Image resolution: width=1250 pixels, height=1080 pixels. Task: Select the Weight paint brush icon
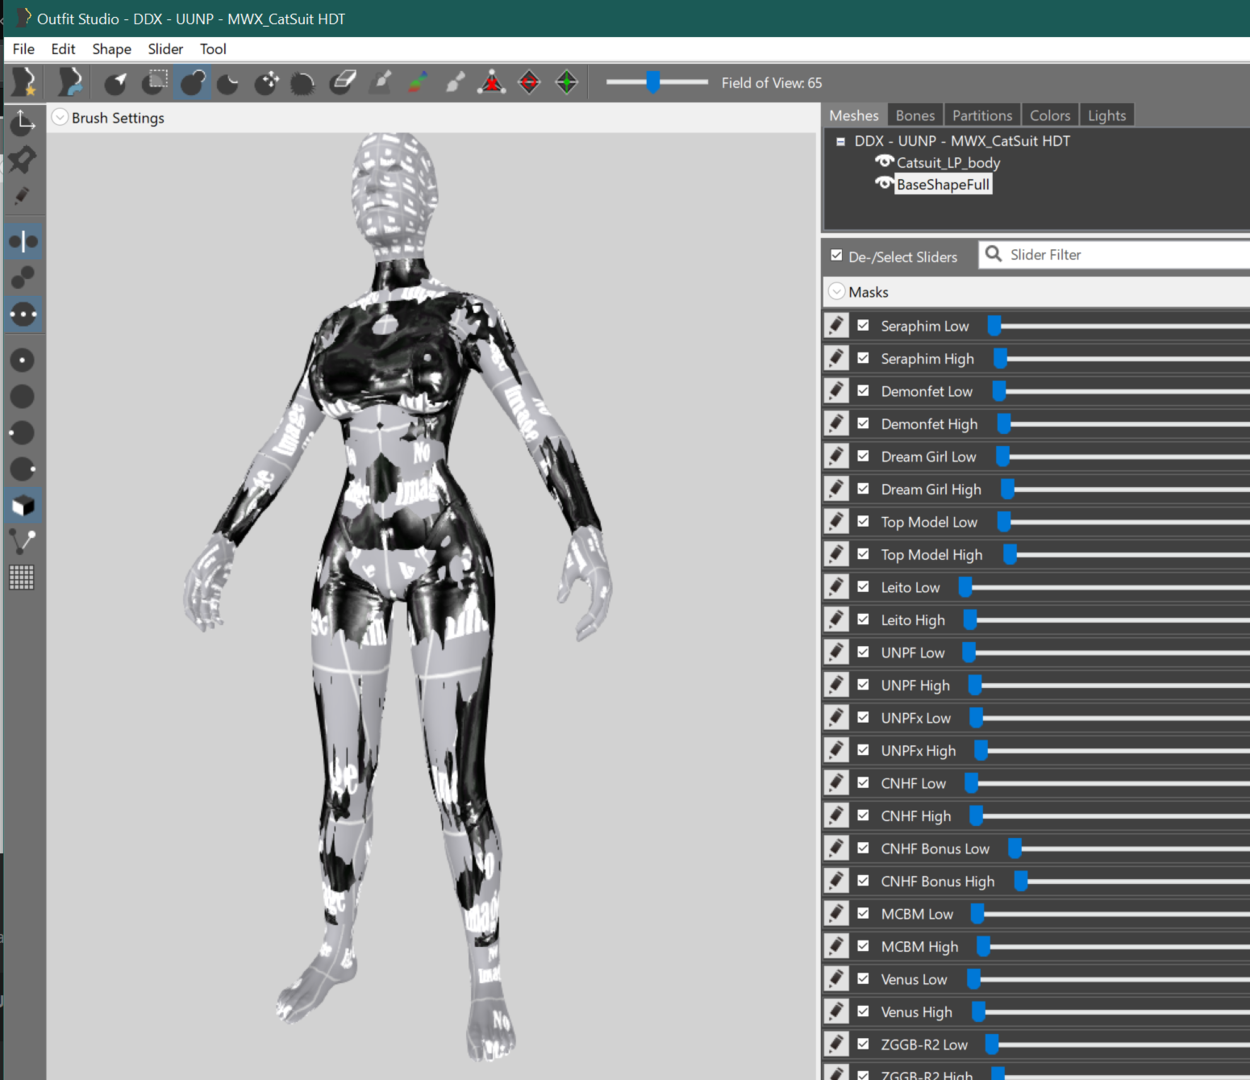pyautogui.click(x=381, y=82)
